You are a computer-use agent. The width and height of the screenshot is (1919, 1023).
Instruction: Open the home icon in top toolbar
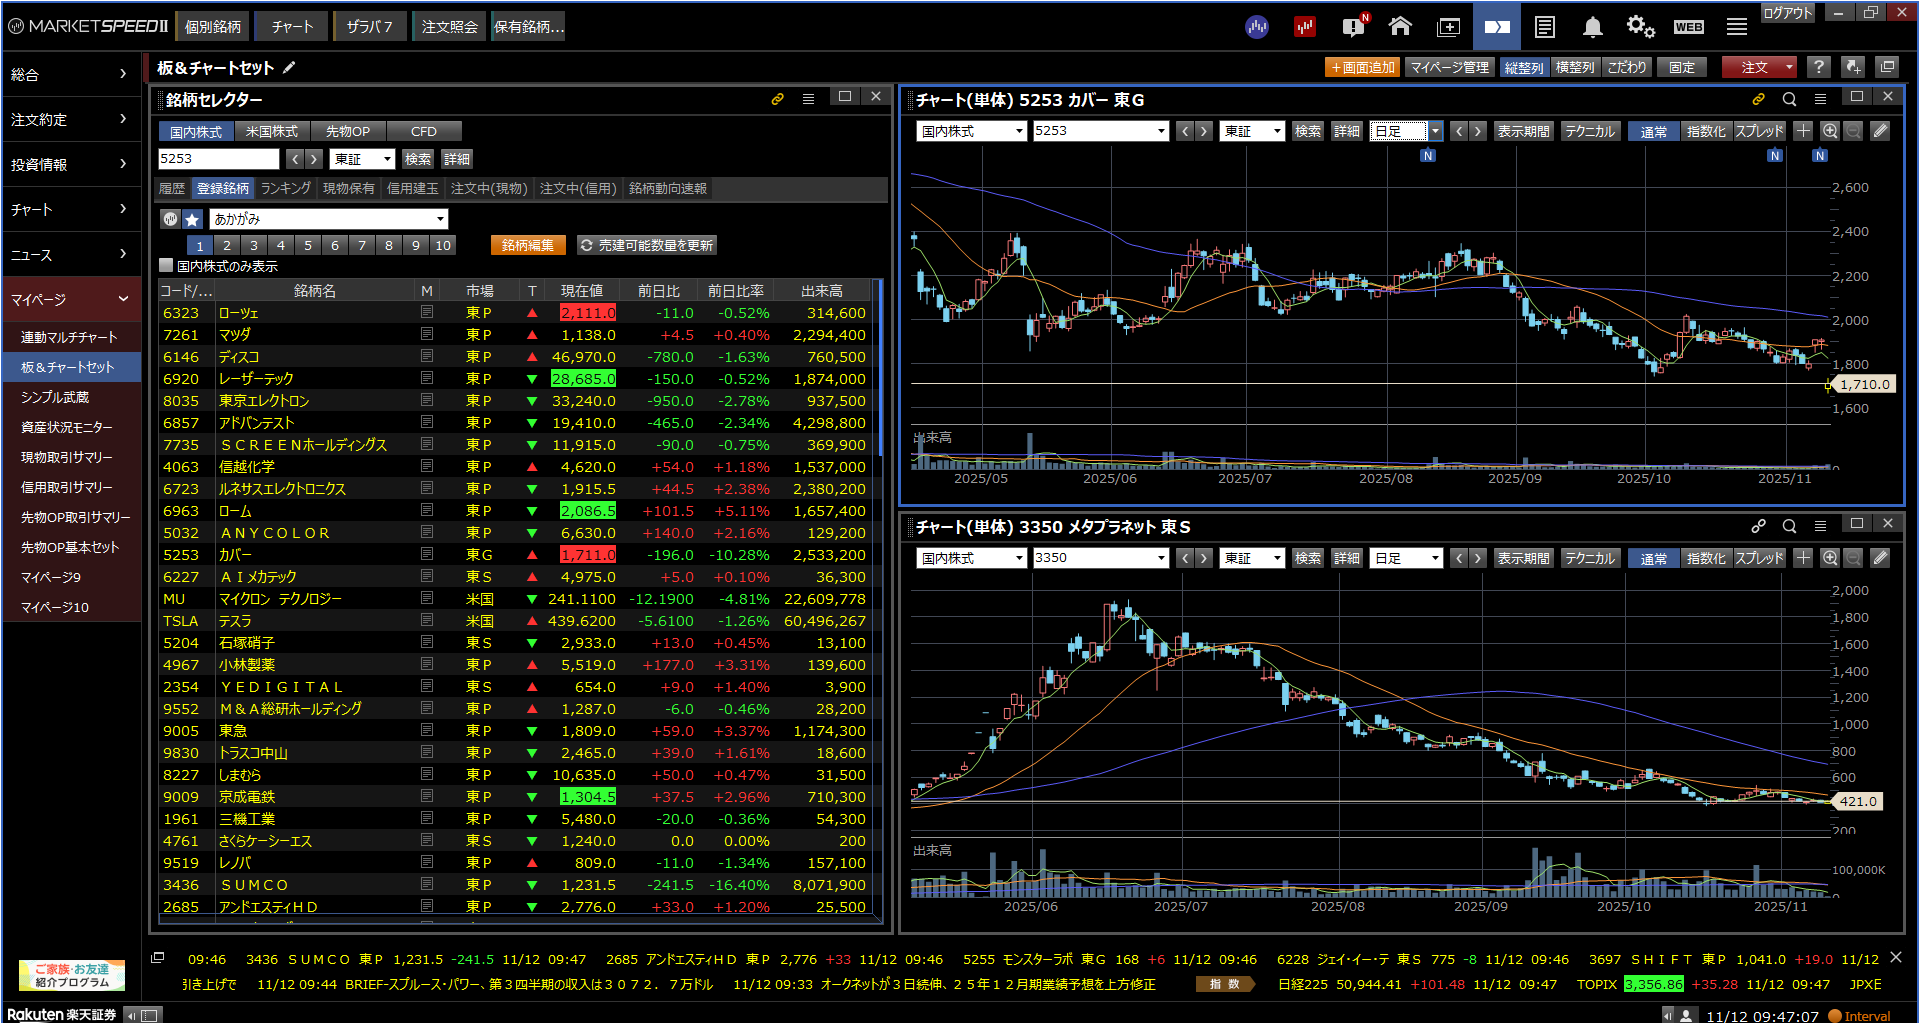point(1400,27)
